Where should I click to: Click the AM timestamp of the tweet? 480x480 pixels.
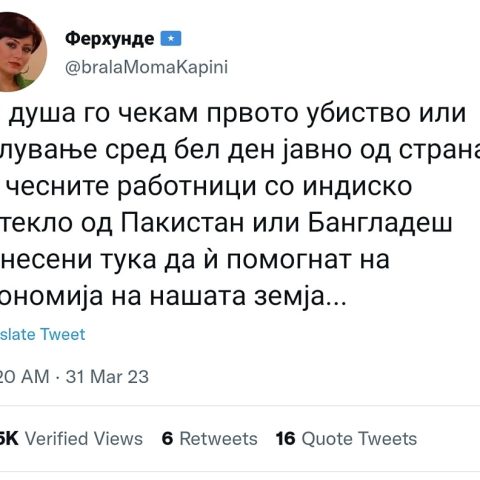[24, 377]
